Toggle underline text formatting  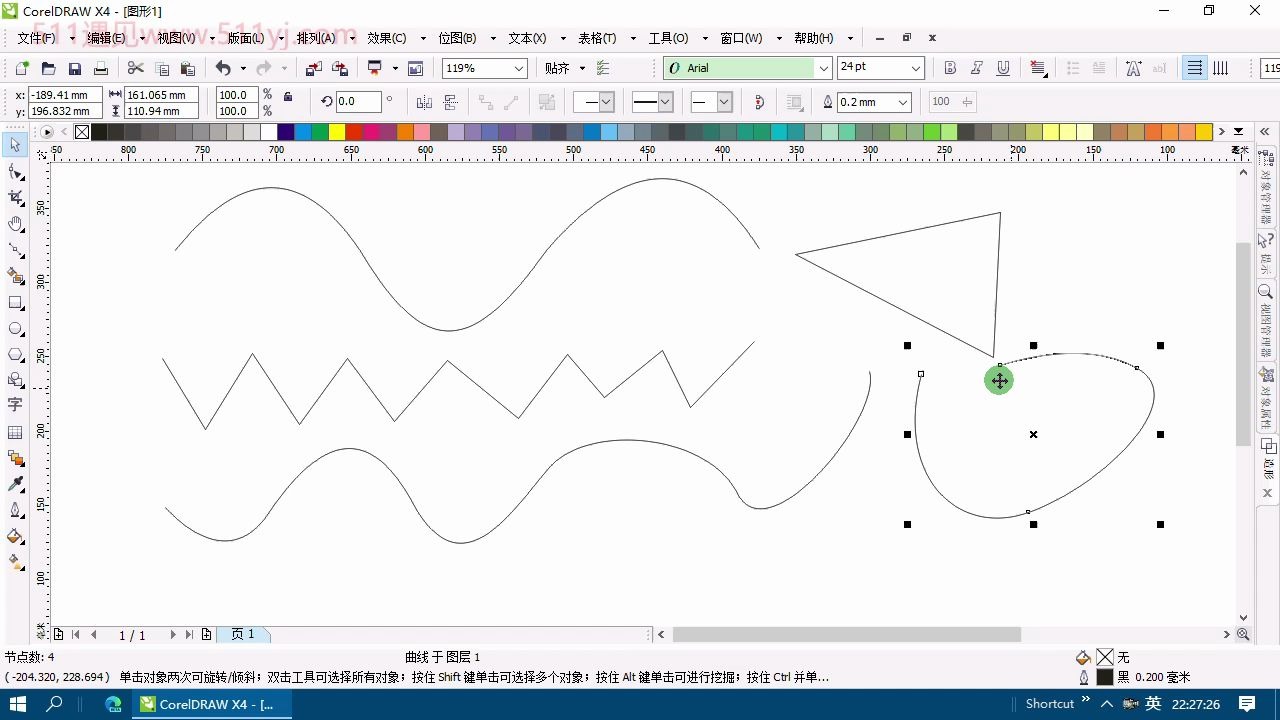tap(1002, 68)
